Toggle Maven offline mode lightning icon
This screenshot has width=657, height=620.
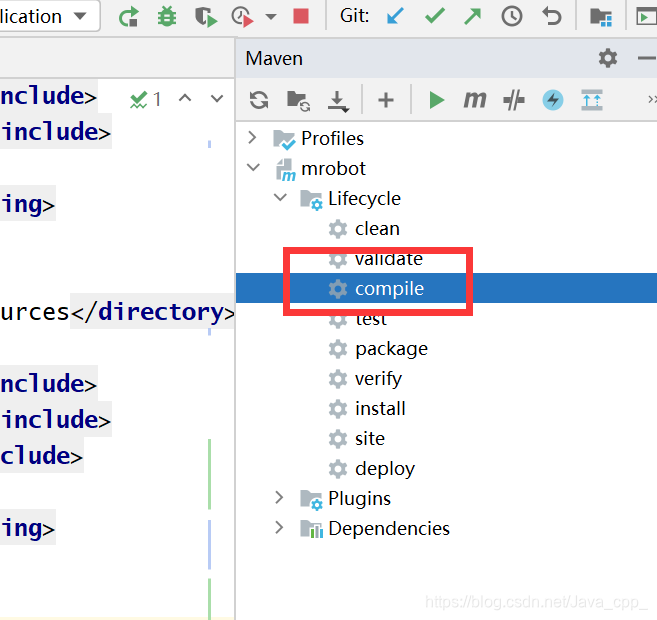pos(553,100)
